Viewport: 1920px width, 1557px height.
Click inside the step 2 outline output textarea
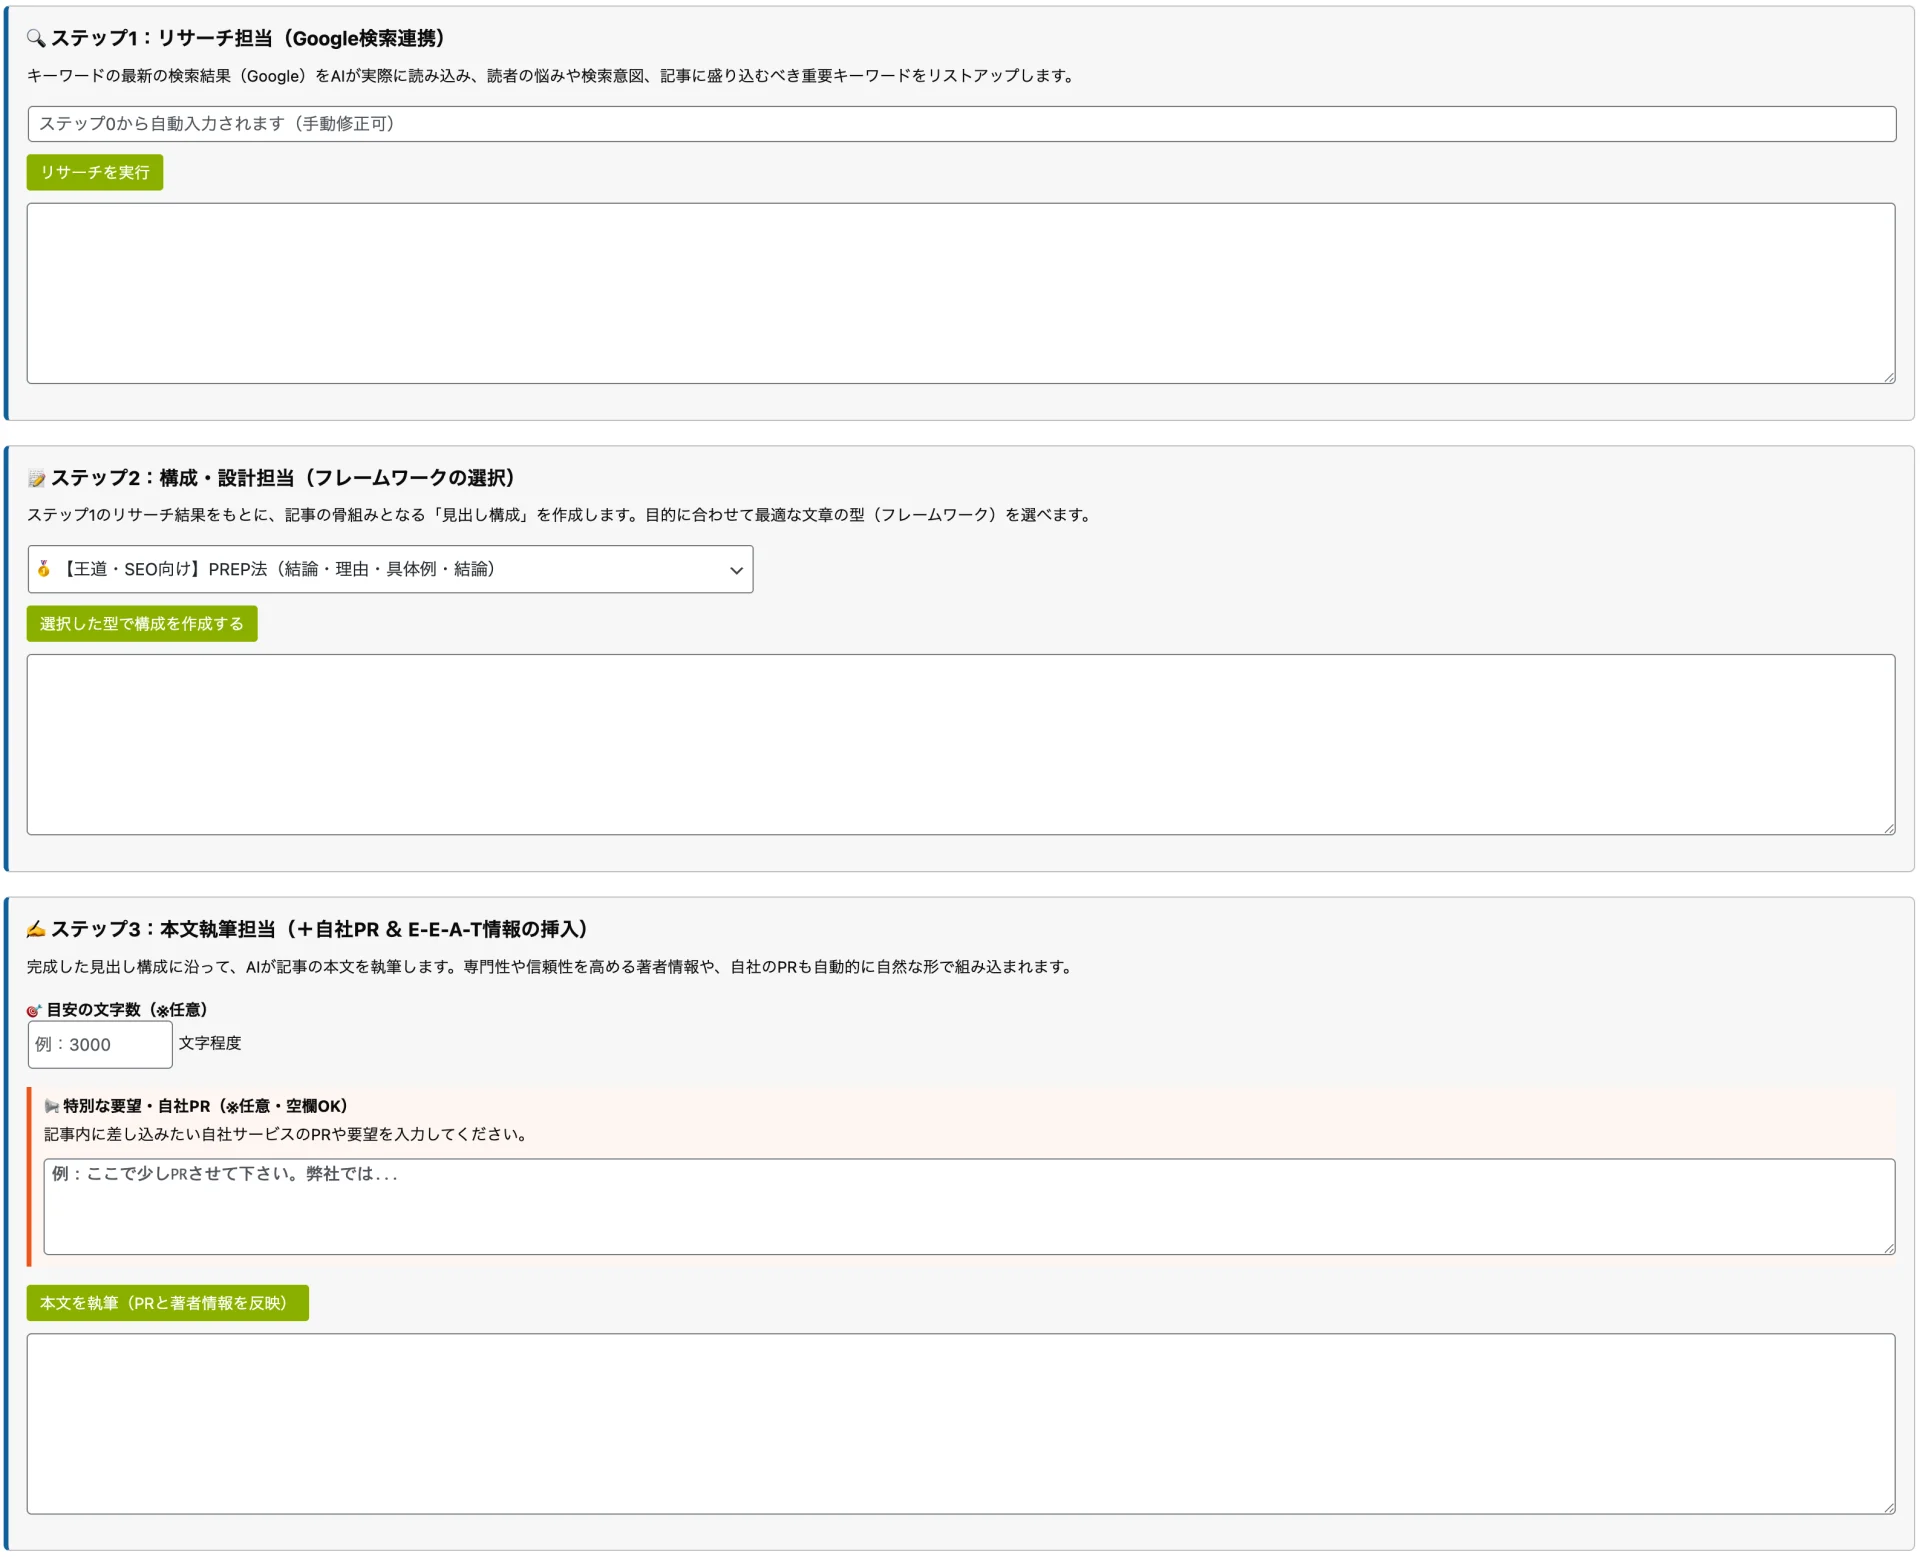[x=960, y=745]
